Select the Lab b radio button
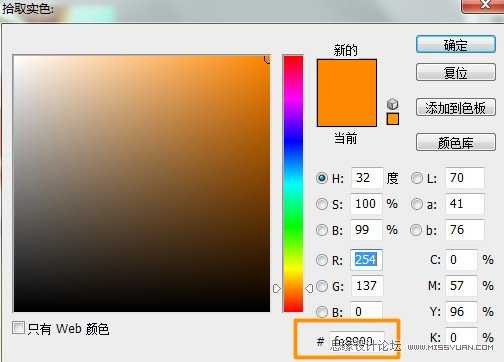 pos(416,230)
